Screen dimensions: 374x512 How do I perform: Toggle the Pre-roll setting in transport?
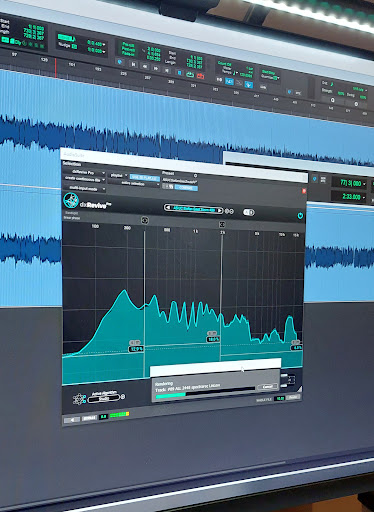128,44
